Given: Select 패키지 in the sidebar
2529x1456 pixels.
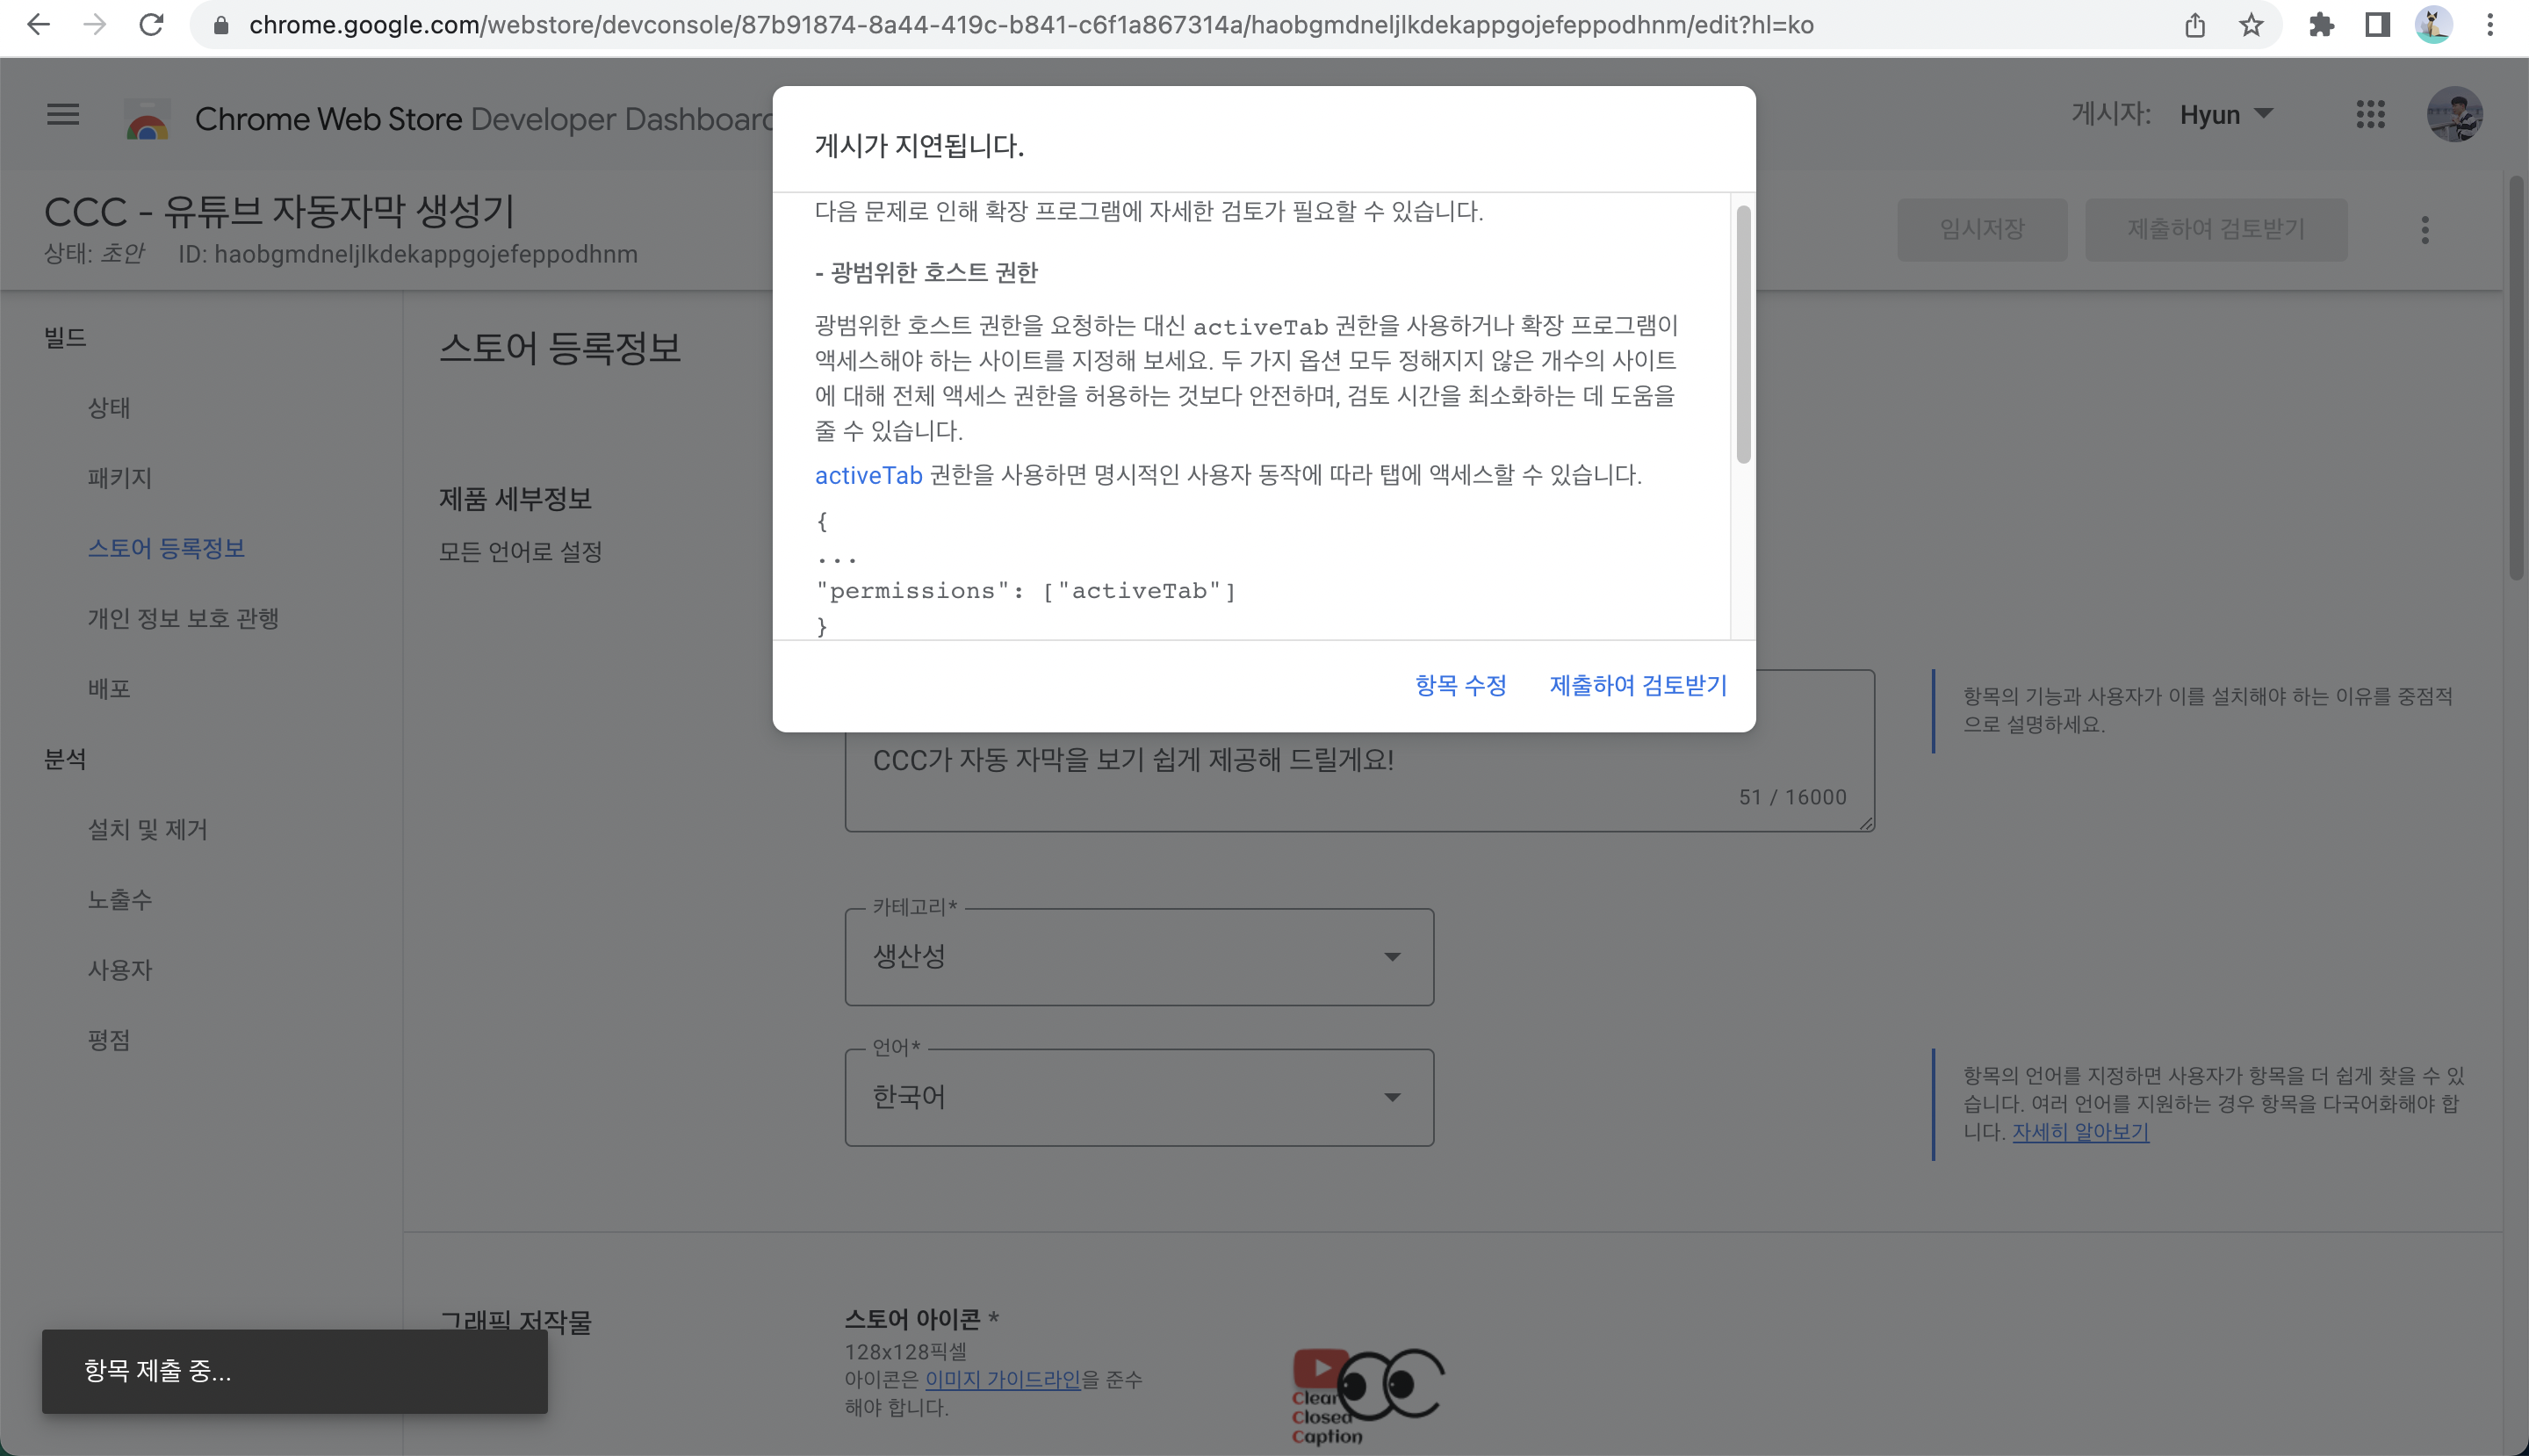Looking at the screenshot, I should [x=119, y=478].
